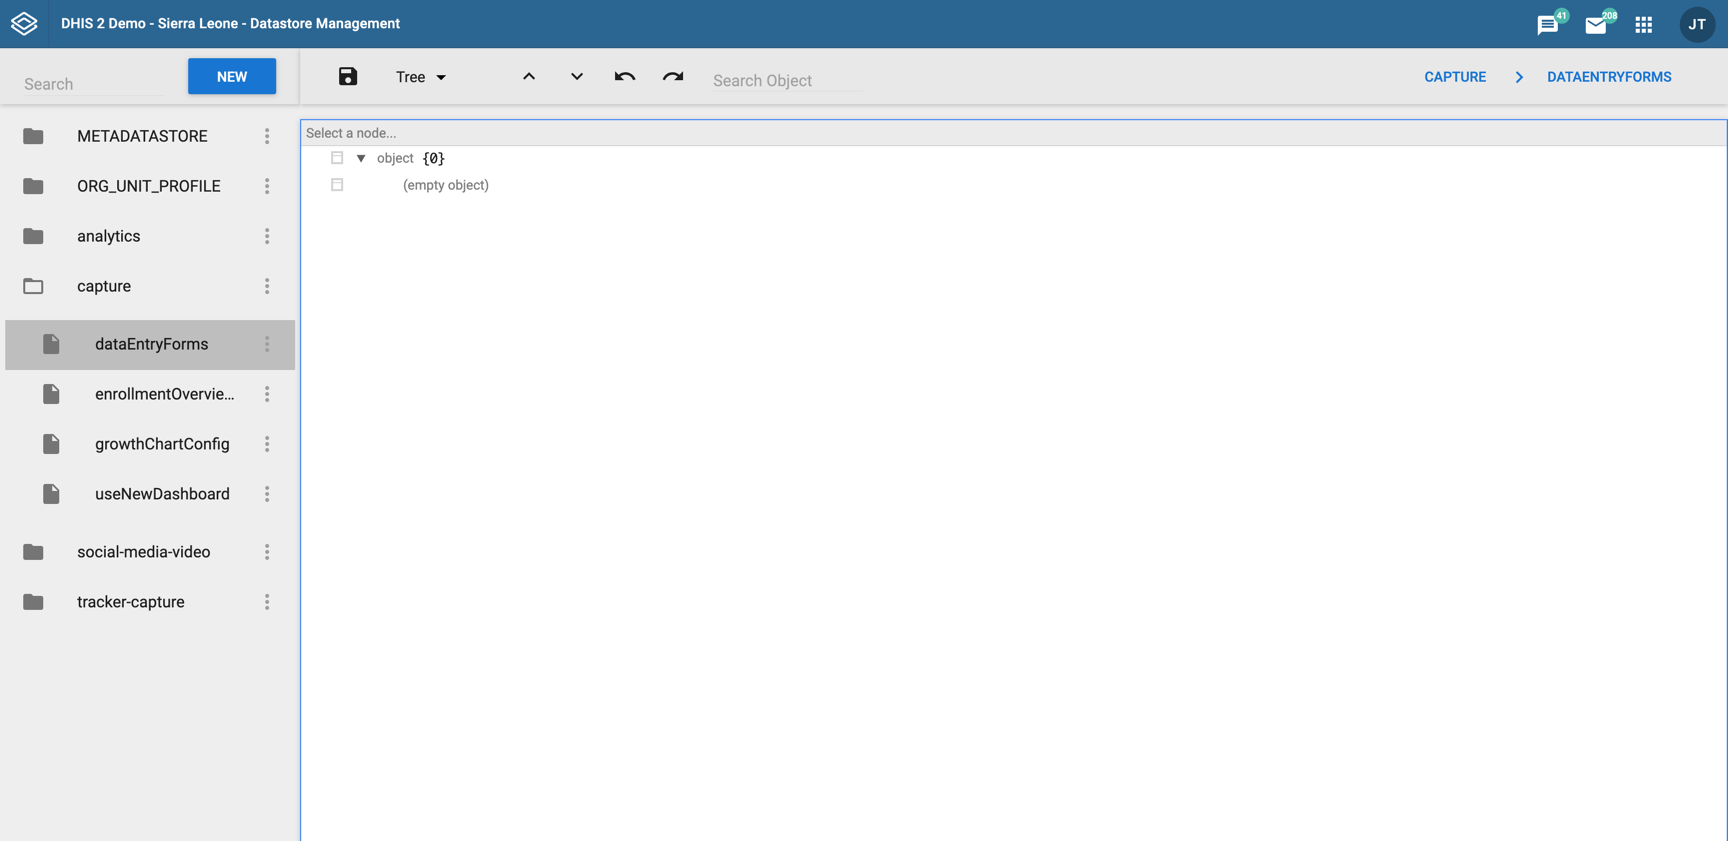Click the growthChartConfig file icon
This screenshot has height=841, width=1728.
(51, 444)
